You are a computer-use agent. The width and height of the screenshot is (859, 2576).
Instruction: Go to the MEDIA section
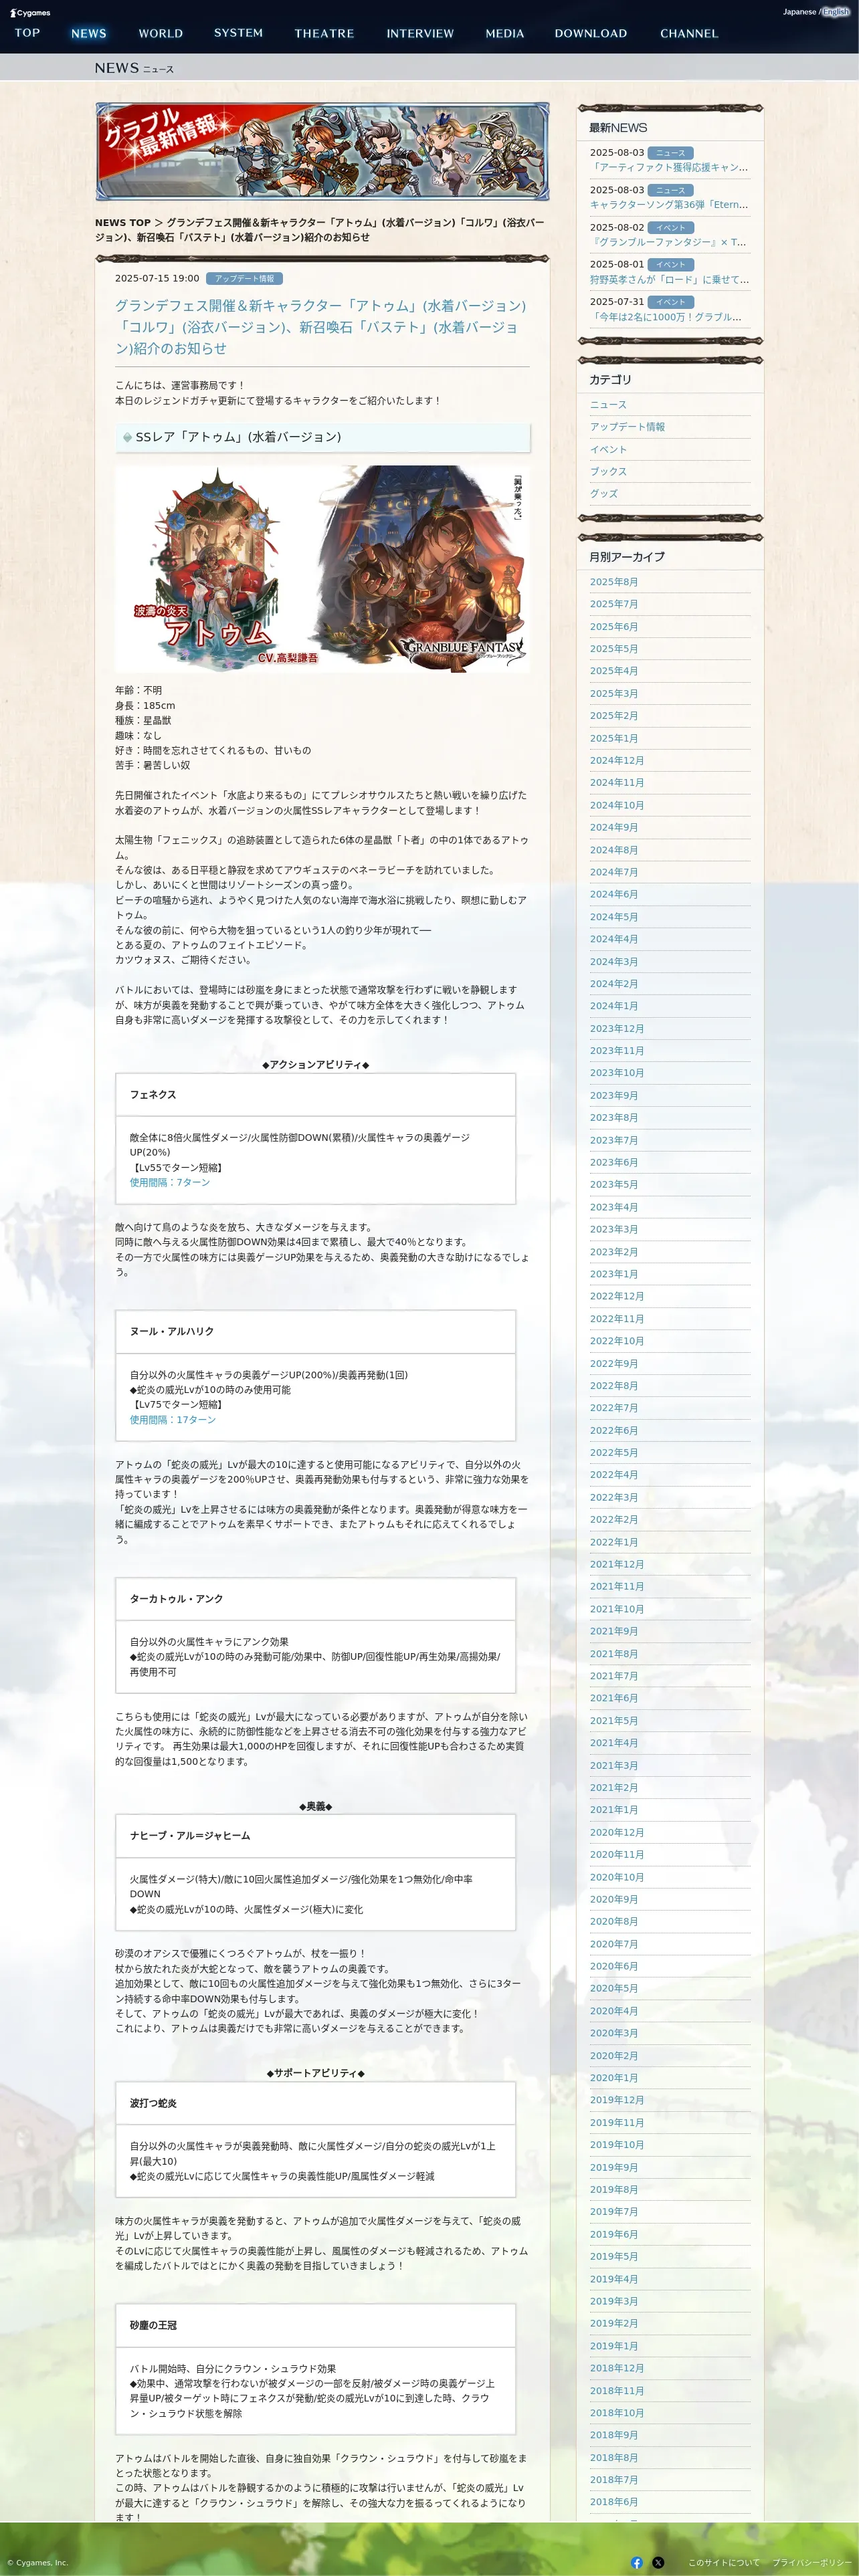point(505,33)
